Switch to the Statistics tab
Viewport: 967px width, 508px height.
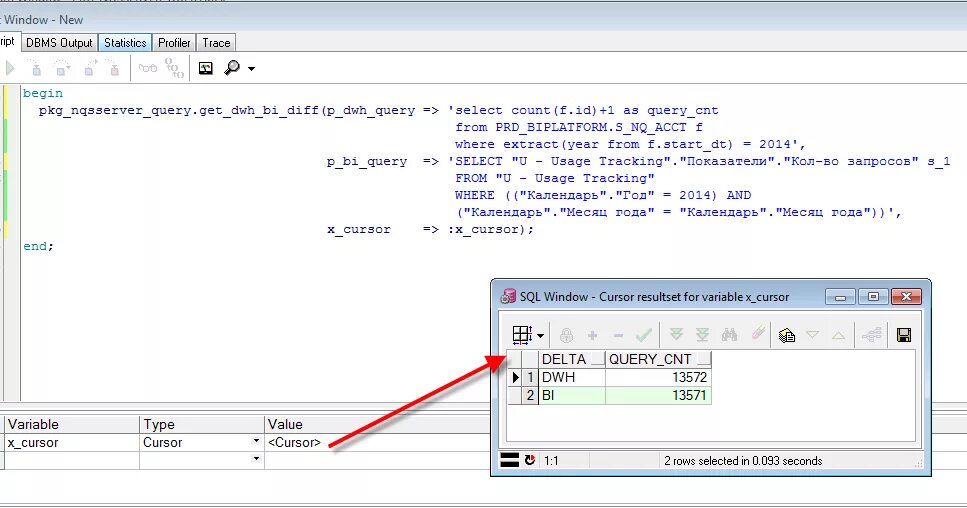tap(125, 43)
